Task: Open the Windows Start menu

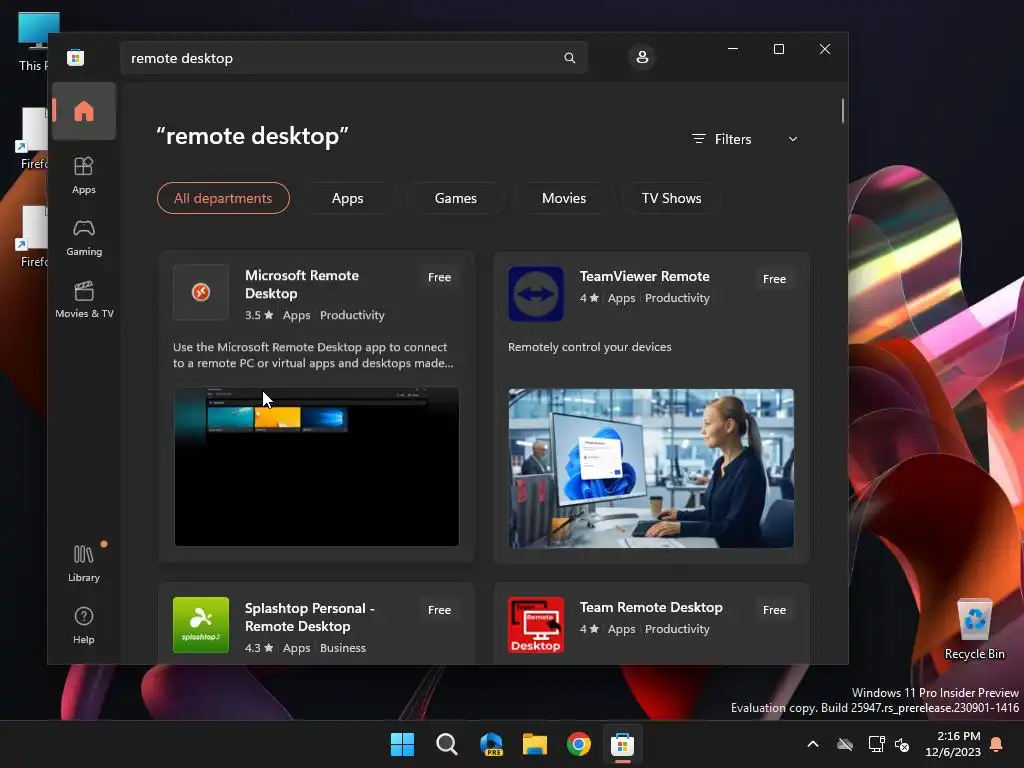Action: pyautogui.click(x=402, y=744)
